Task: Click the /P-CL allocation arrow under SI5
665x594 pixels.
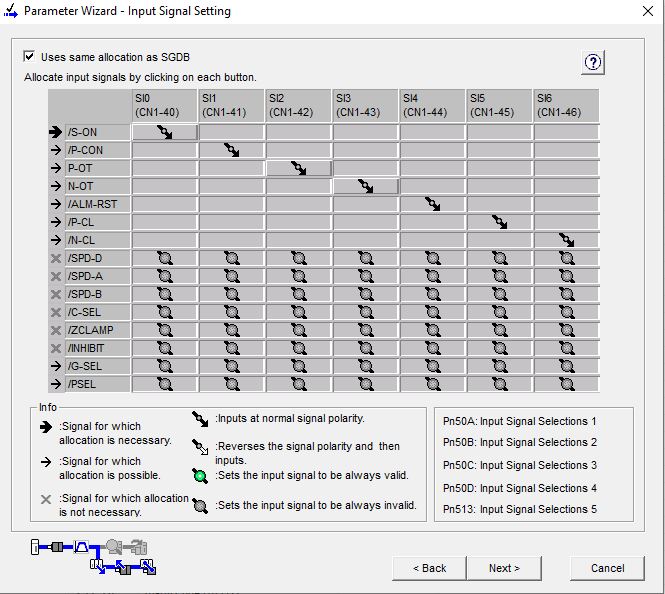Action: tap(500, 222)
